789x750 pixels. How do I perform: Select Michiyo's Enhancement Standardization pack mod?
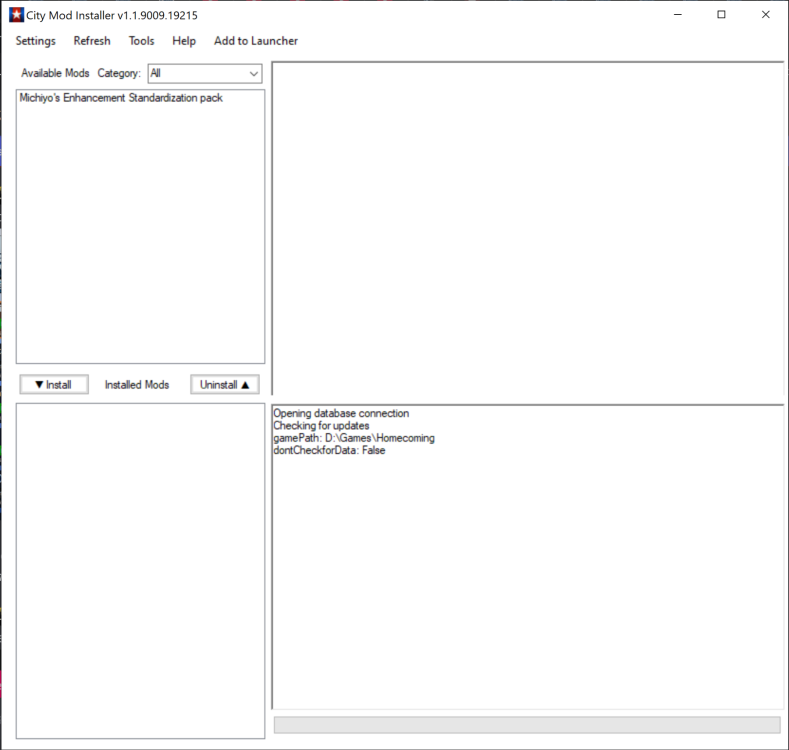(121, 98)
